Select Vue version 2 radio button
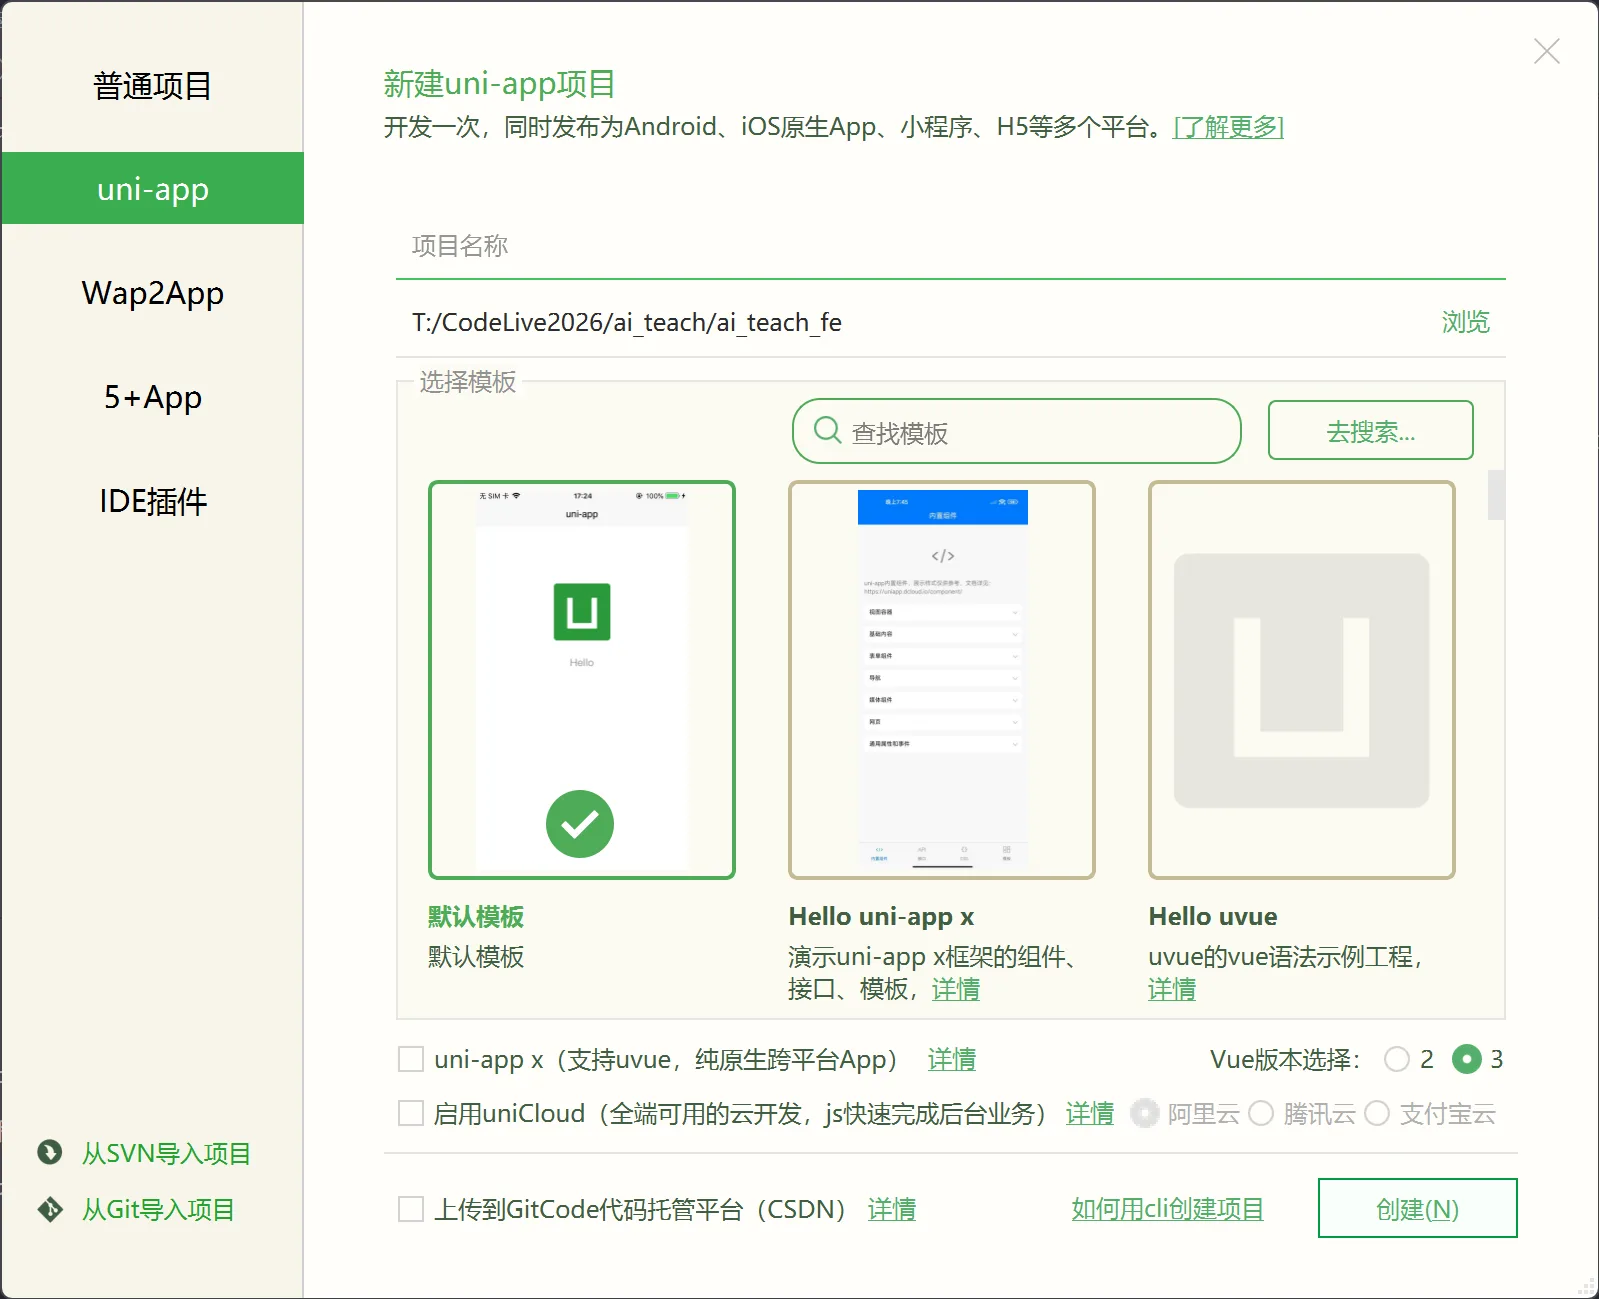The height and width of the screenshot is (1299, 1599). coord(1397,1059)
